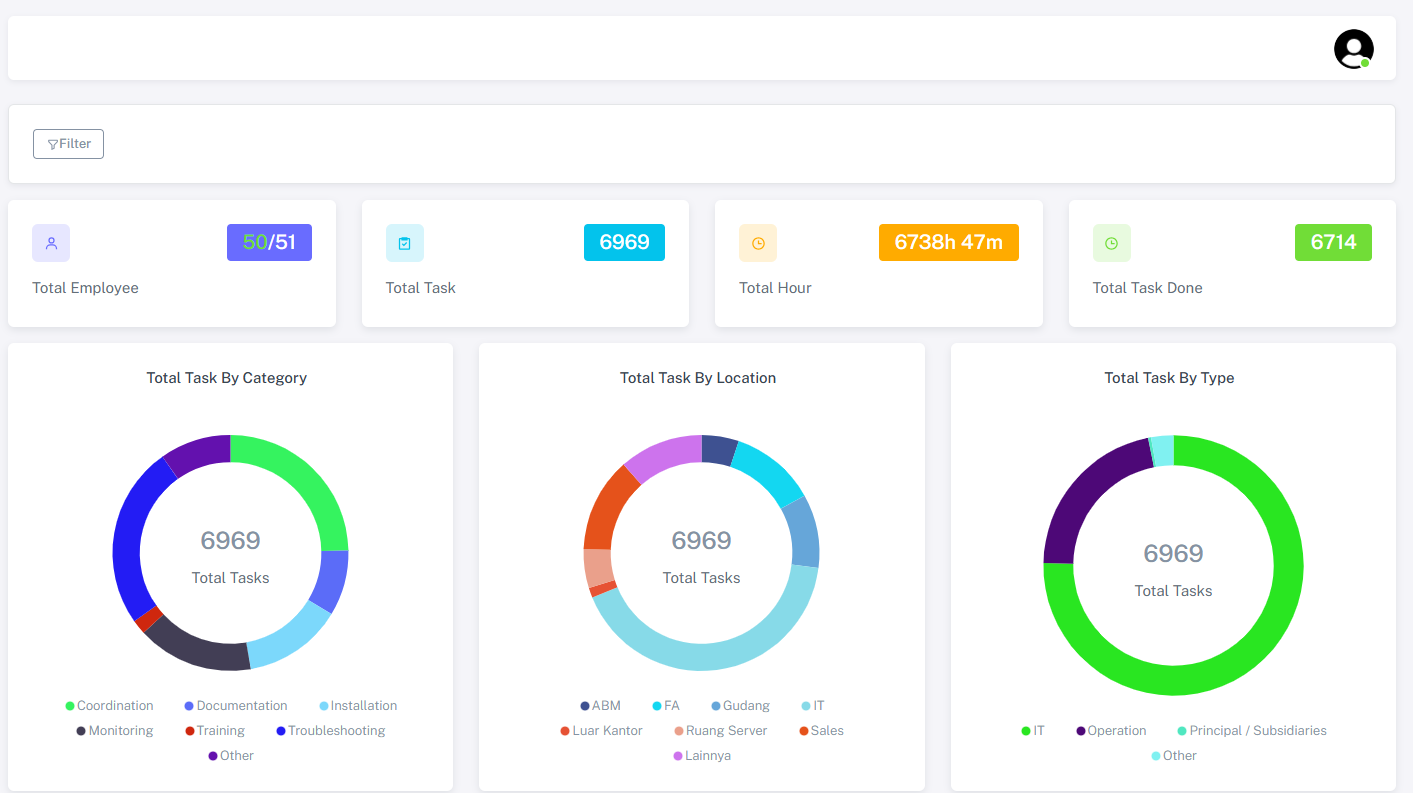
Task: Click the Total Hour clock icon
Action: tap(758, 243)
